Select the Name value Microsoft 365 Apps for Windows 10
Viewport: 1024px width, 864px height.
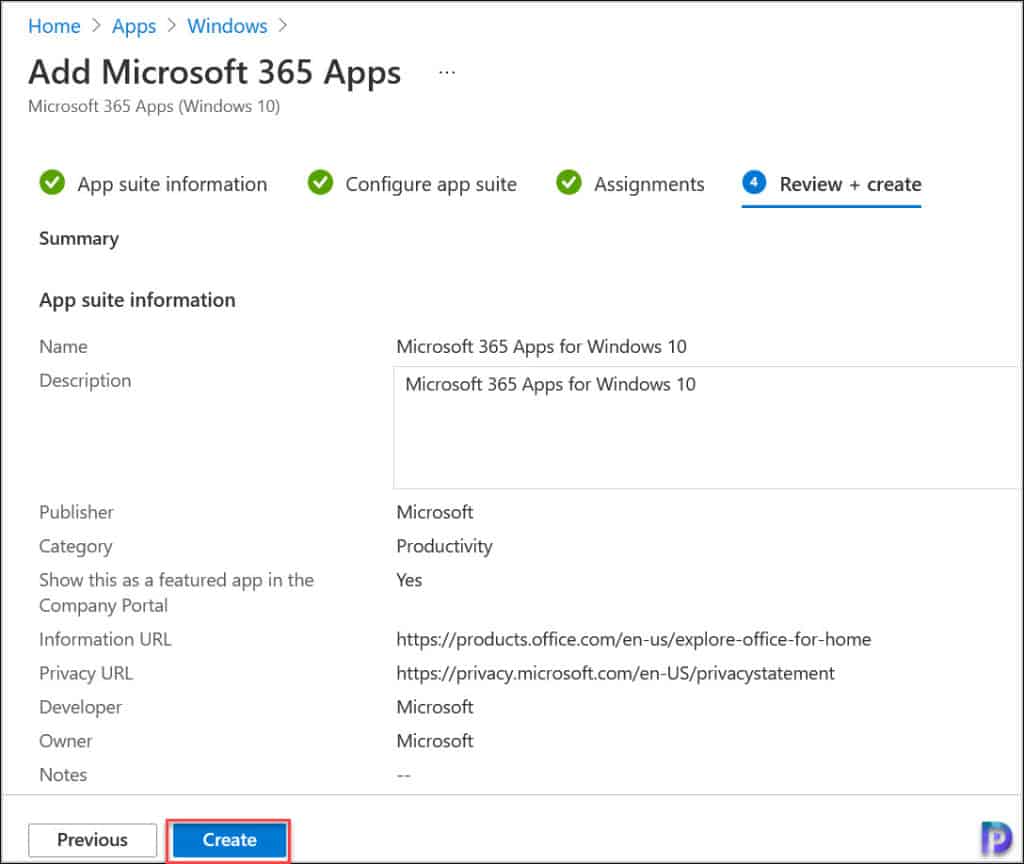(541, 347)
